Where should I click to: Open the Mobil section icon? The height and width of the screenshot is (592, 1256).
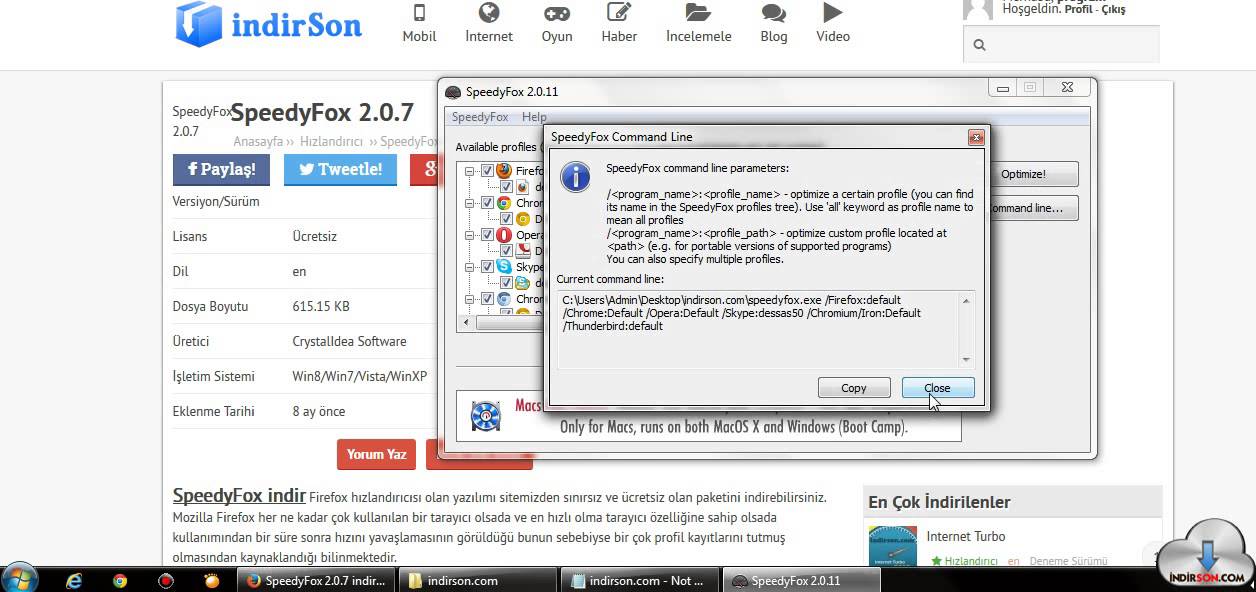tap(419, 13)
